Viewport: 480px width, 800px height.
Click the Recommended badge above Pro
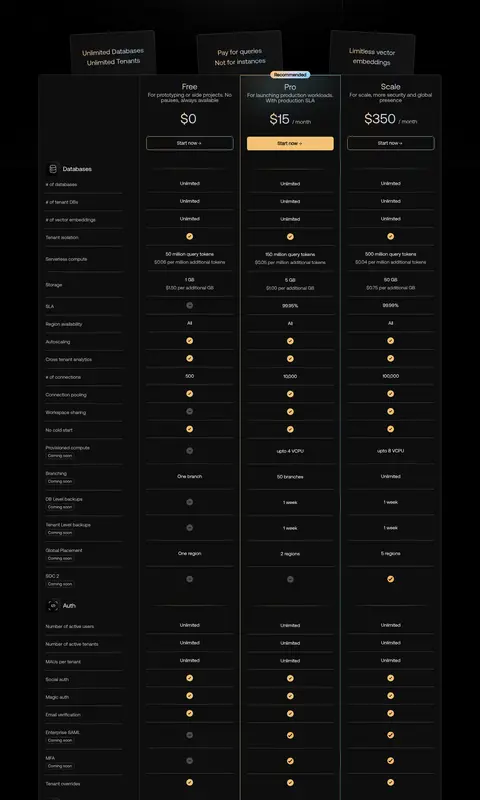pyautogui.click(x=290, y=74)
